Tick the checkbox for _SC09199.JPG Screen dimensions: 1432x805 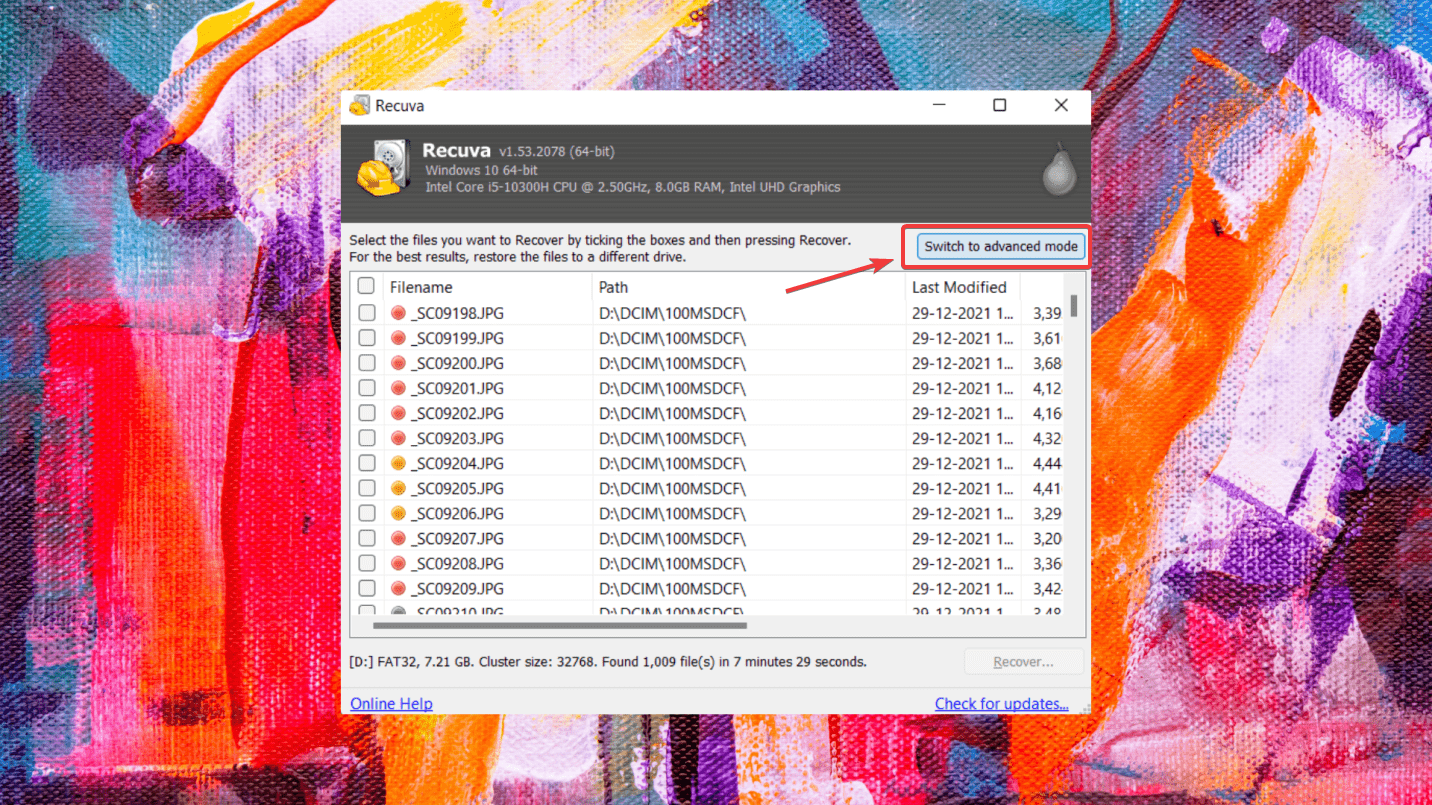(x=367, y=338)
